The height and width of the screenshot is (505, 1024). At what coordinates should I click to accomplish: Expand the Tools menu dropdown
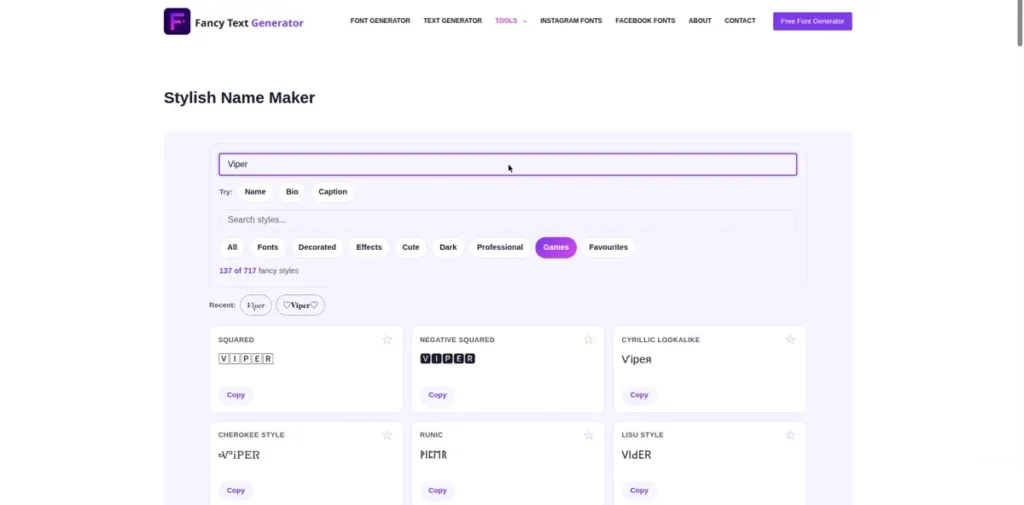[x=511, y=21]
